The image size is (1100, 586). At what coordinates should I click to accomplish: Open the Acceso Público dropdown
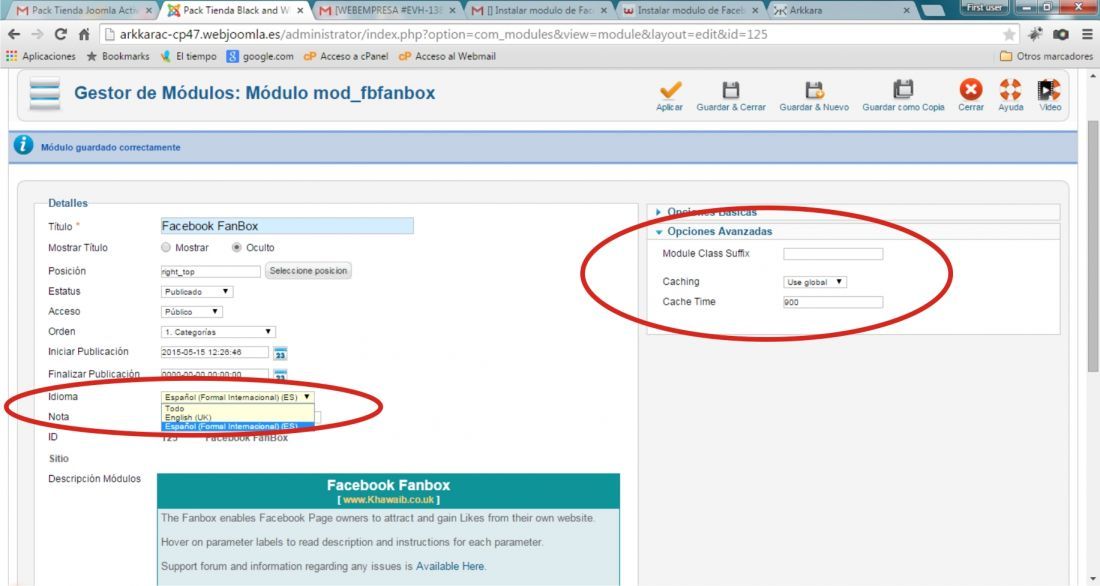pyautogui.click(x=192, y=312)
